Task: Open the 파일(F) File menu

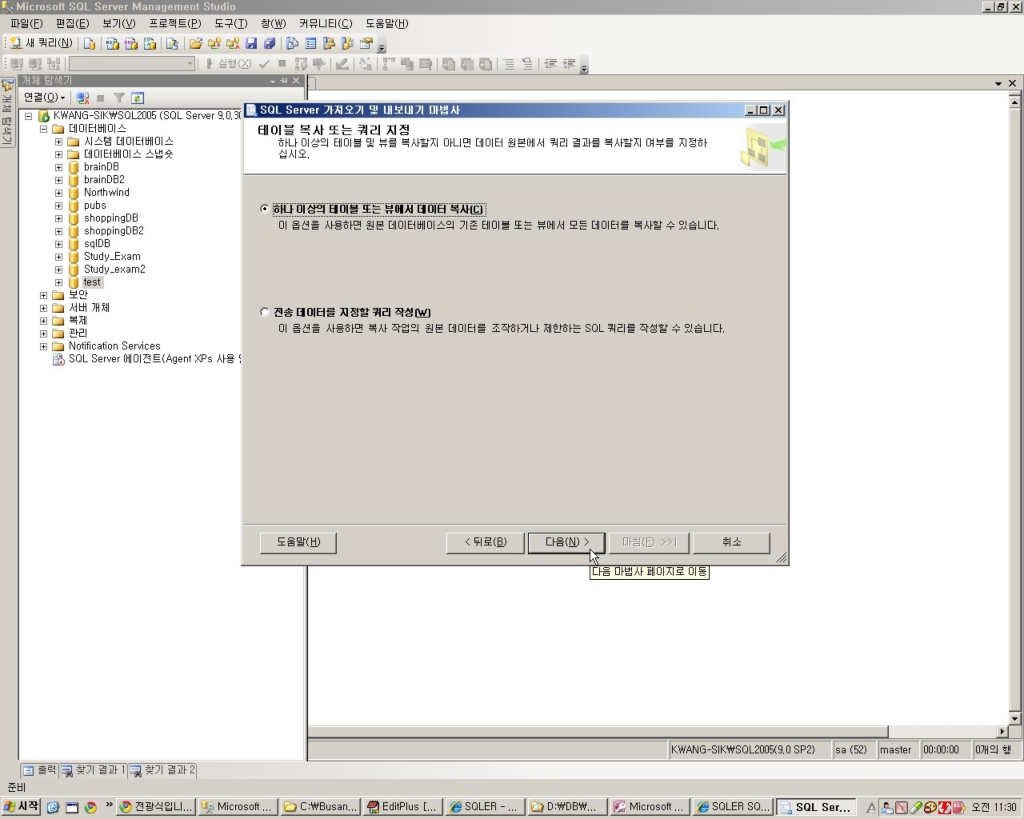Action: (27, 24)
